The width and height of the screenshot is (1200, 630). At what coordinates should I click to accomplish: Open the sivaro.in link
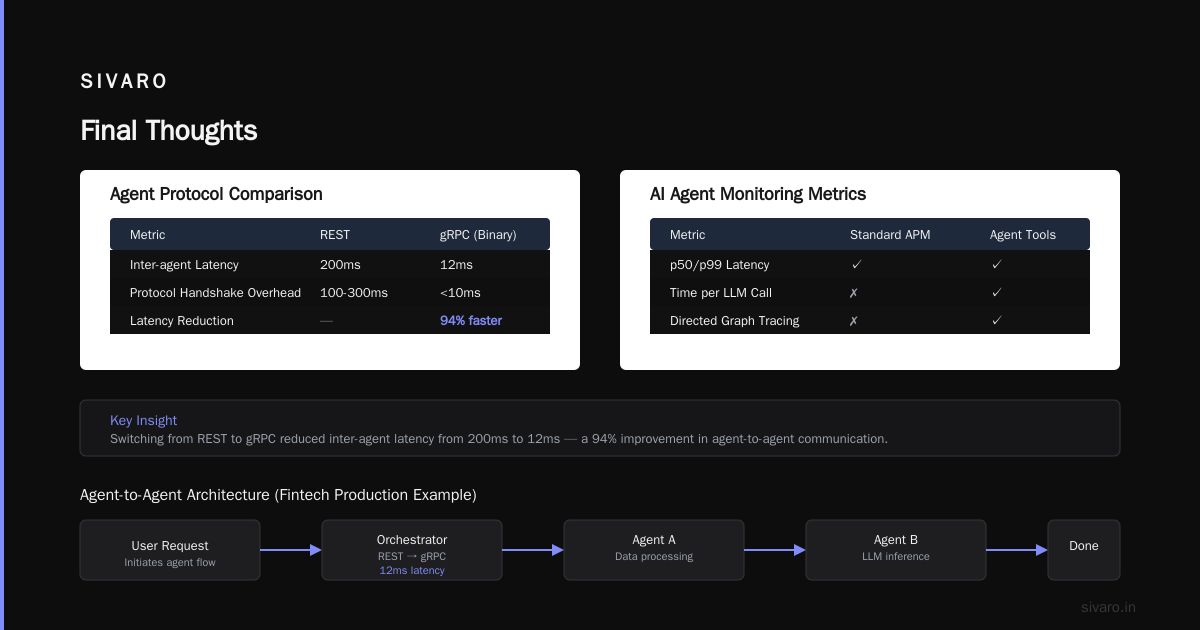click(1109, 607)
